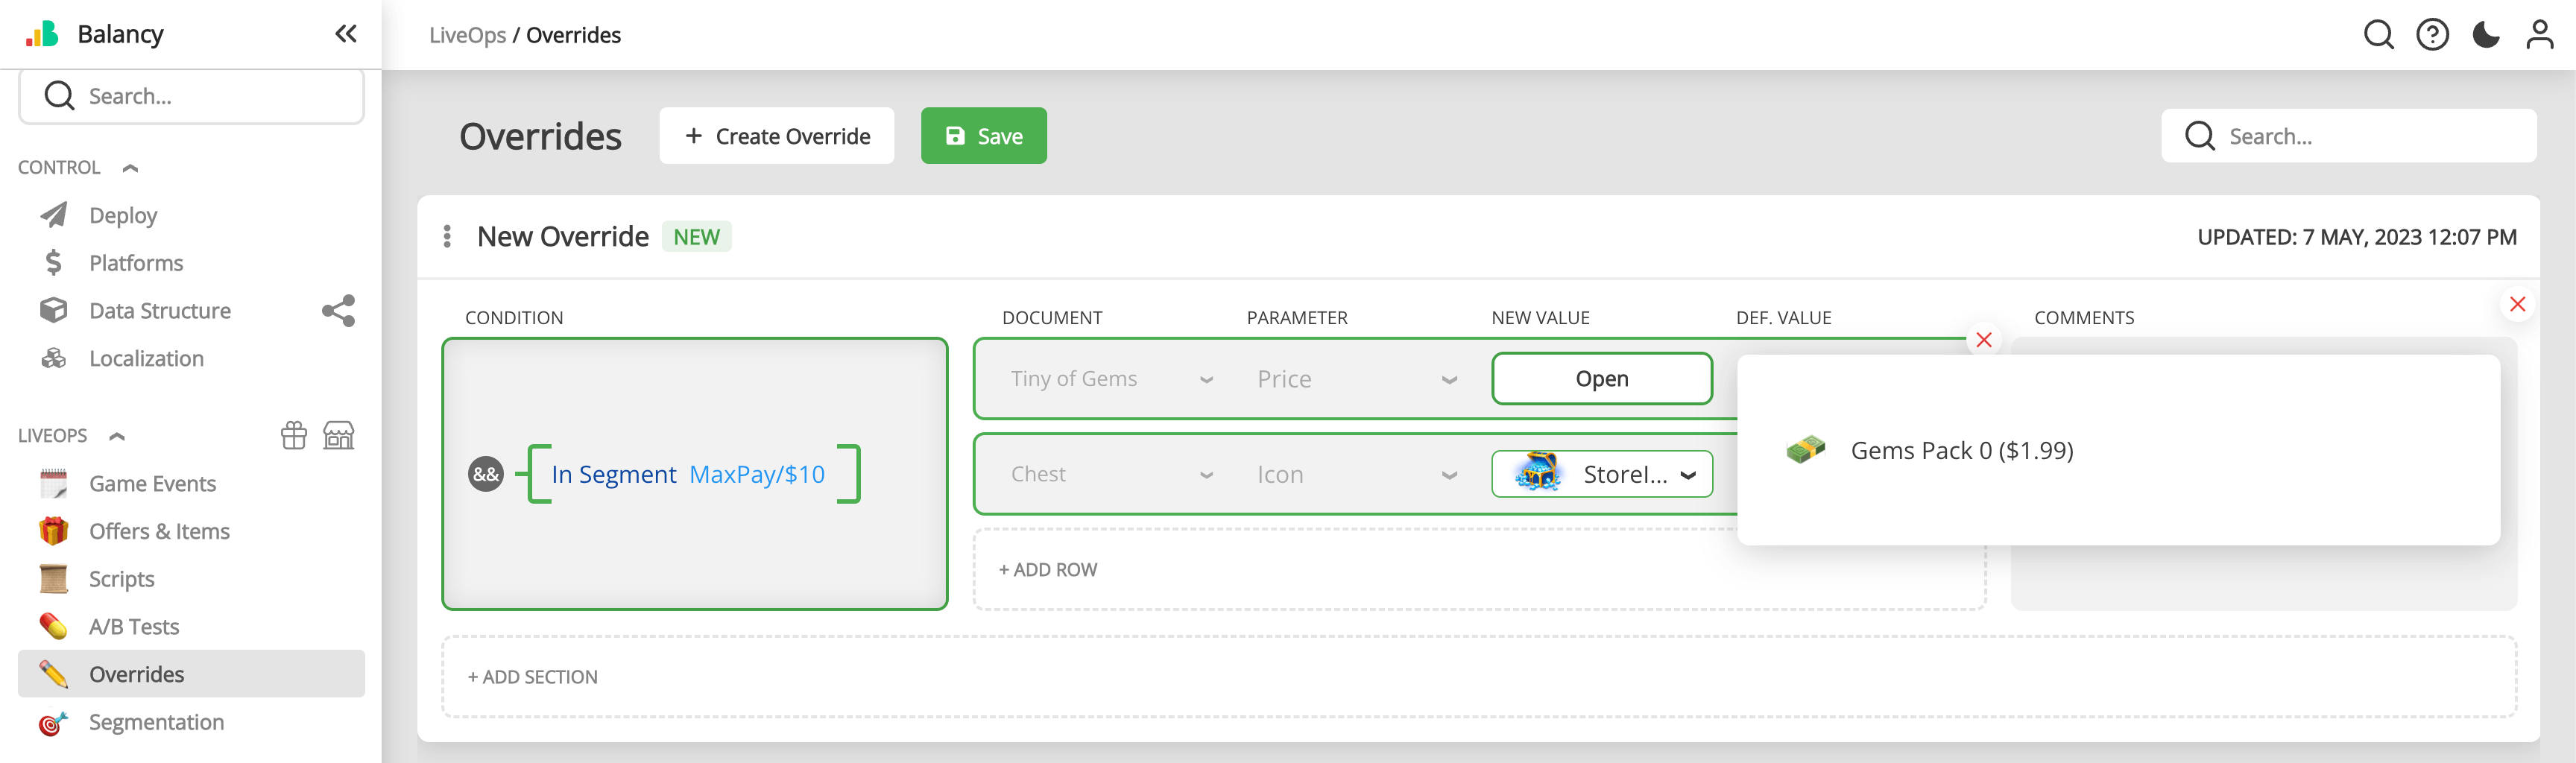Open the help question mark icon
Screen dimensions: 2576x763
click(x=2432, y=35)
